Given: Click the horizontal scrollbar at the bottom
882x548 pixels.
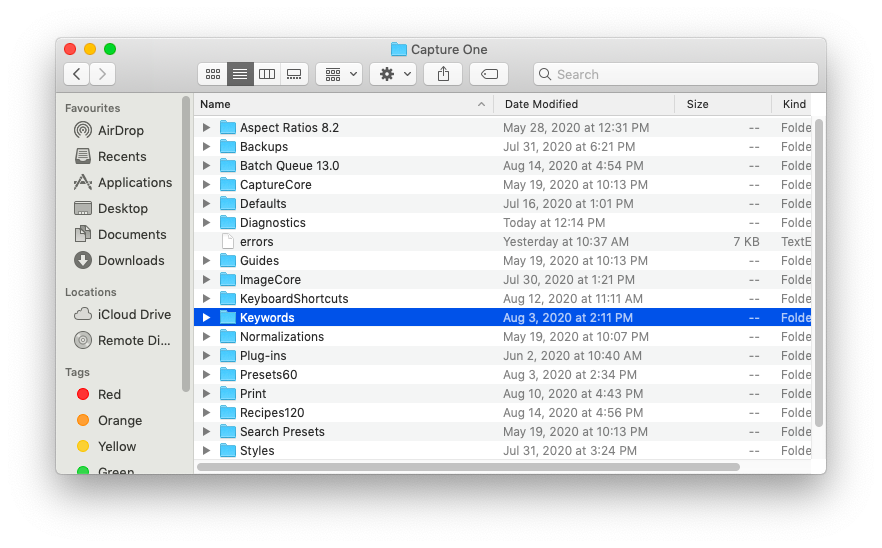Looking at the screenshot, I should click(x=468, y=467).
